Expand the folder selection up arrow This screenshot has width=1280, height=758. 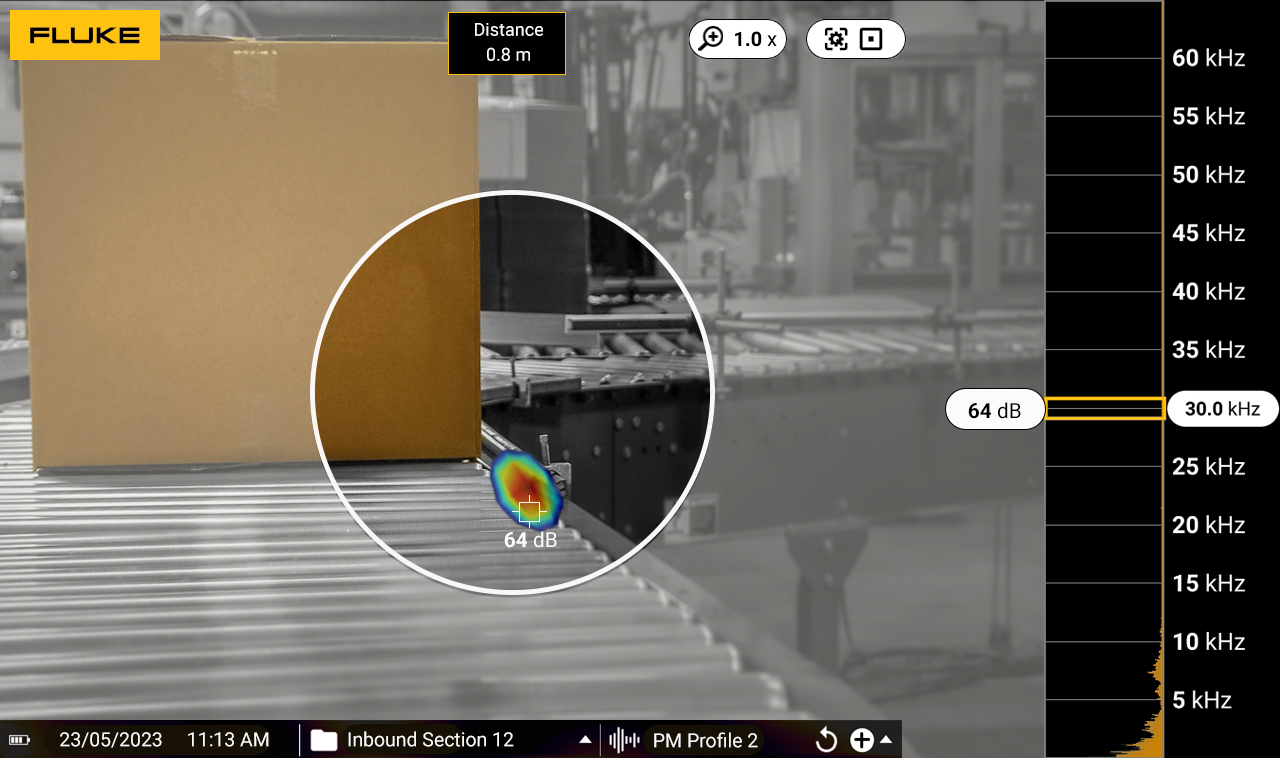[585, 740]
